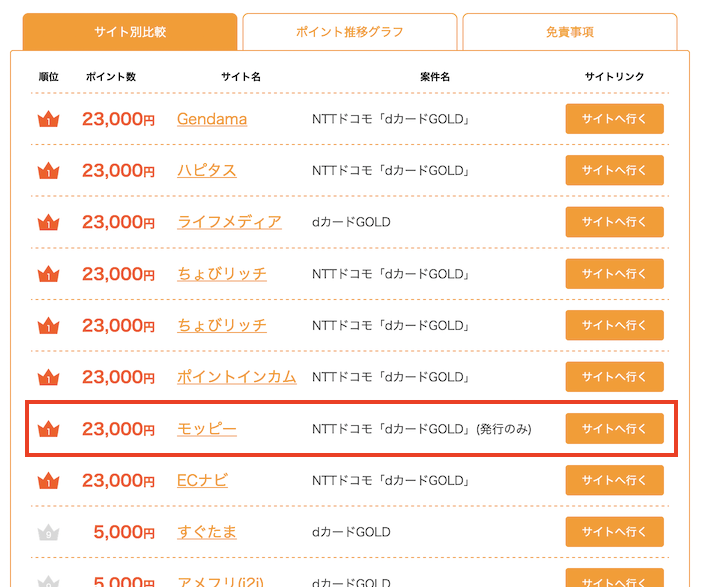Open the ハピタス site name link

207,171
